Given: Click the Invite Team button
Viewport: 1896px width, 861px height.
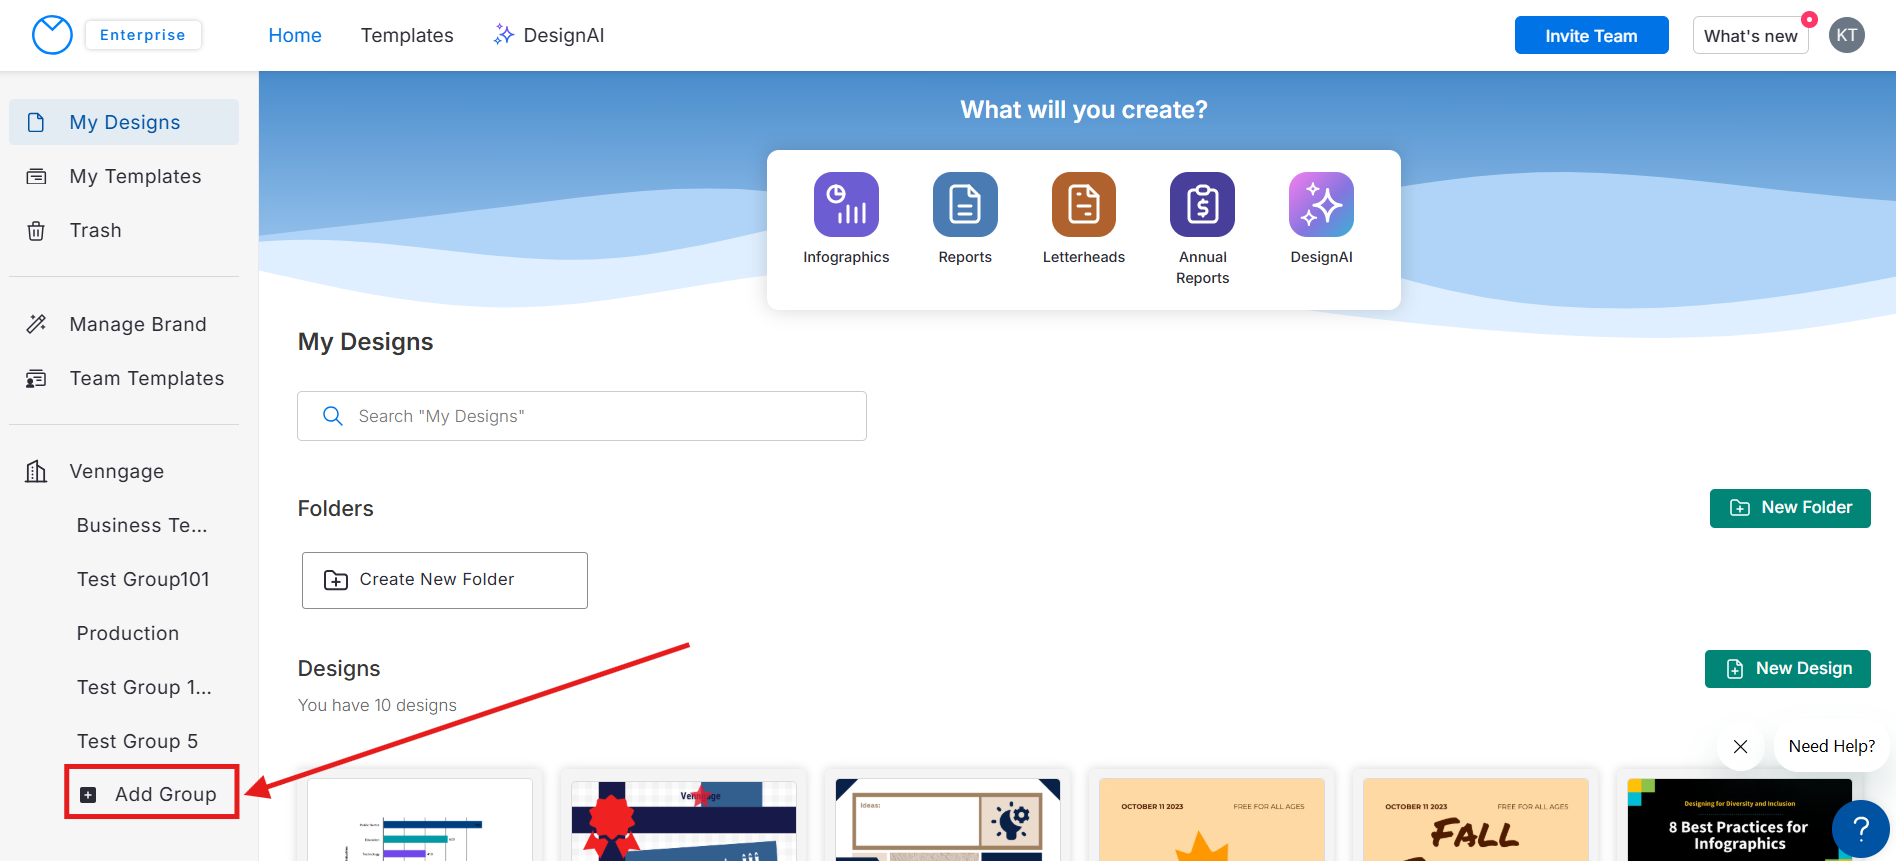Looking at the screenshot, I should pyautogui.click(x=1591, y=35).
